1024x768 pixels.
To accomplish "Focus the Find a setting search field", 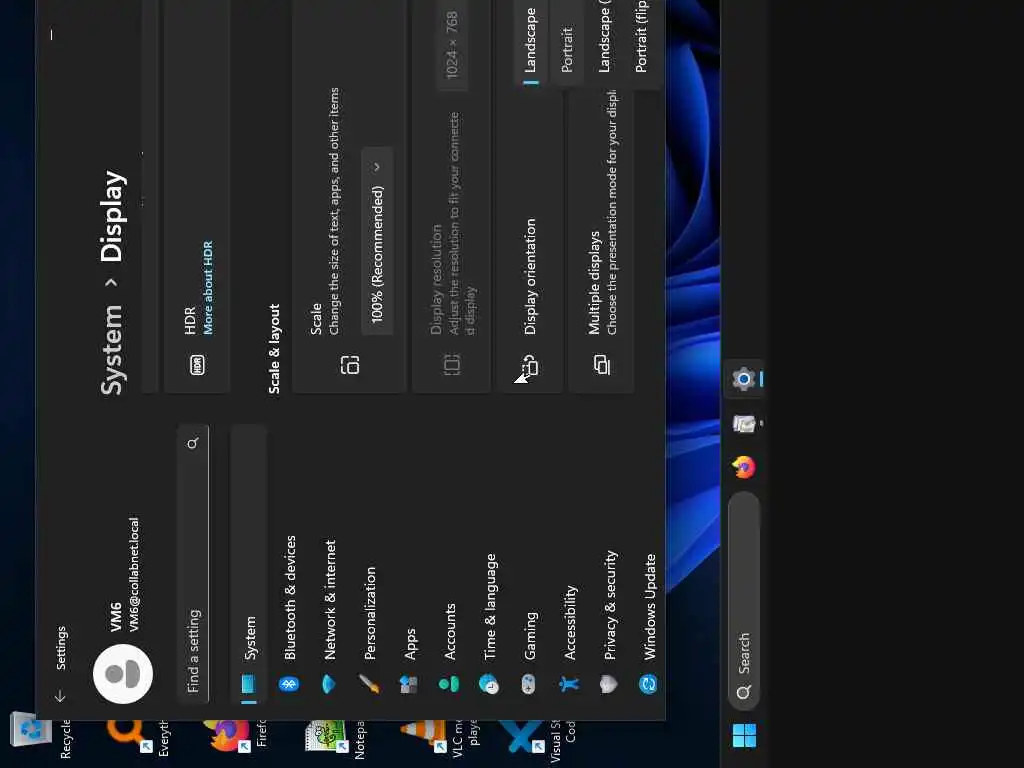I will [x=193, y=564].
